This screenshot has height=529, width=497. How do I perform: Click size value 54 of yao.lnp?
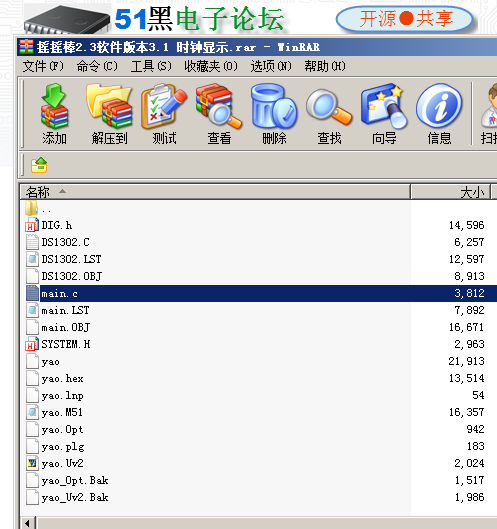tap(478, 395)
